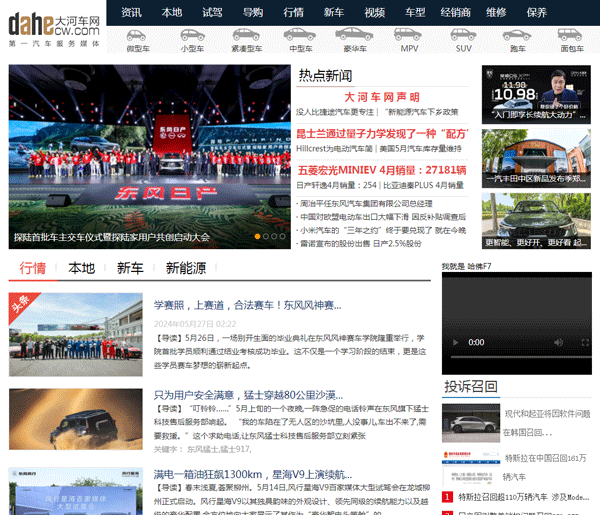This screenshot has width=600, height=515.
Task: Open 昆士兰通过量子力学 headline
Action: [382, 134]
